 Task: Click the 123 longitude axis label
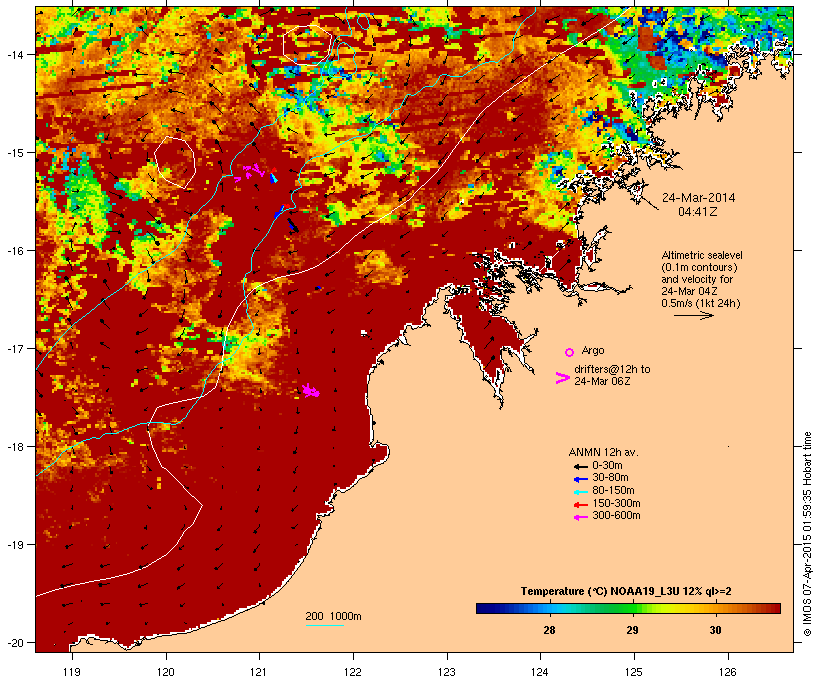click(447, 672)
